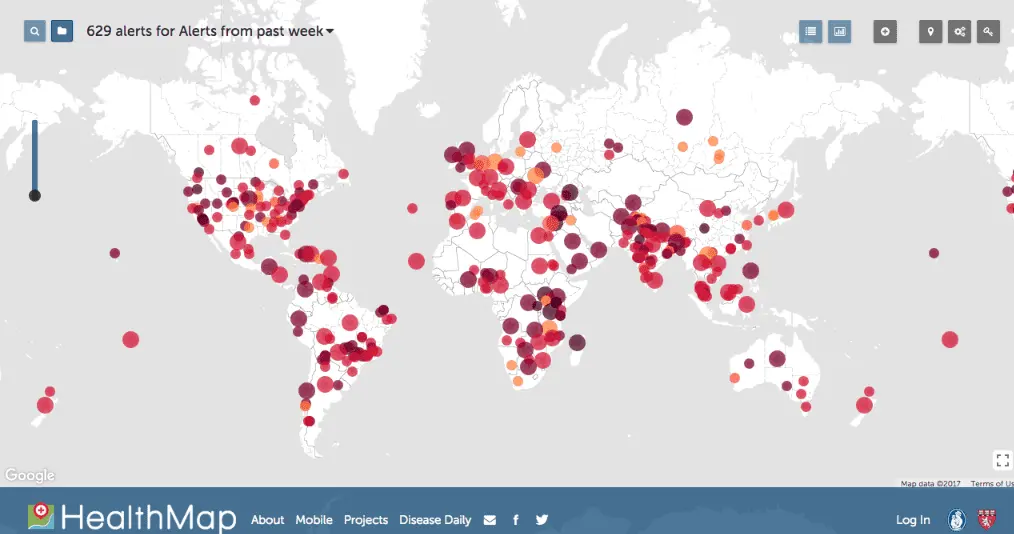The height and width of the screenshot is (534, 1014).
Task: Click the email envelope icon
Action: 490,520
